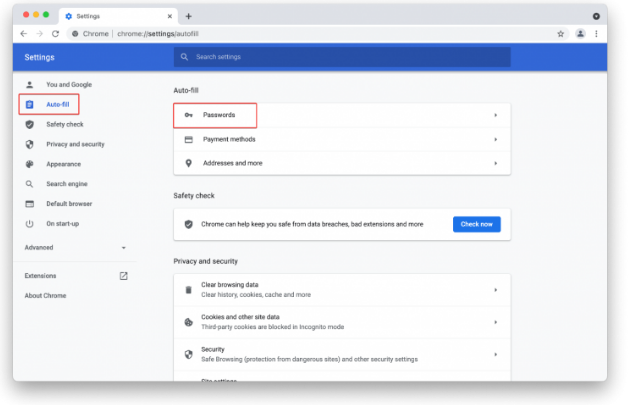This screenshot has height=405, width=631.
Task: Expand Cookies and other site data arrow
Action: click(496, 322)
